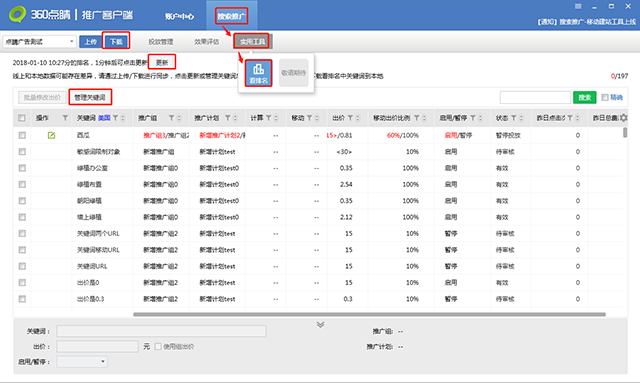The height and width of the screenshot is (383, 640).
Task: Click the 管理关键词 button
Action: click(90, 97)
